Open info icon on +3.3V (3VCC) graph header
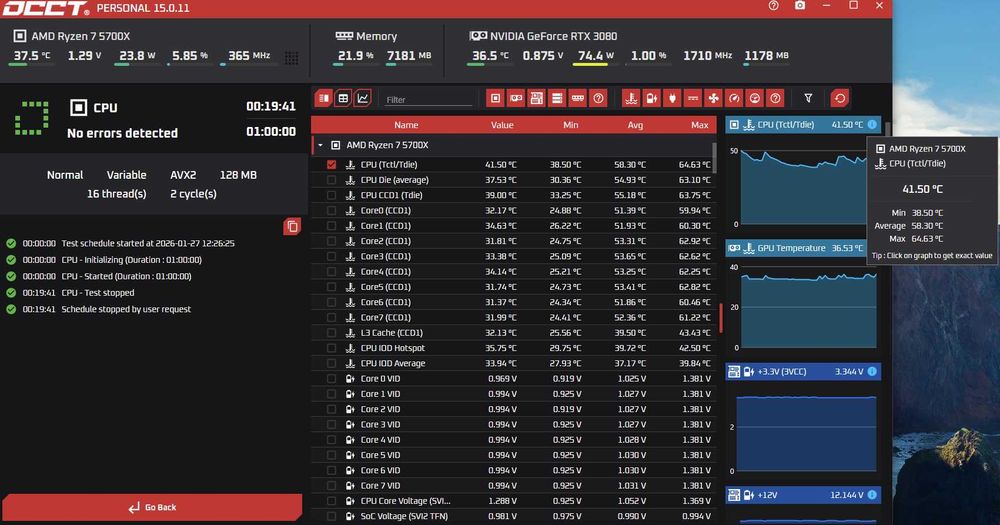Viewport: 1000px width, 525px height. 872,371
